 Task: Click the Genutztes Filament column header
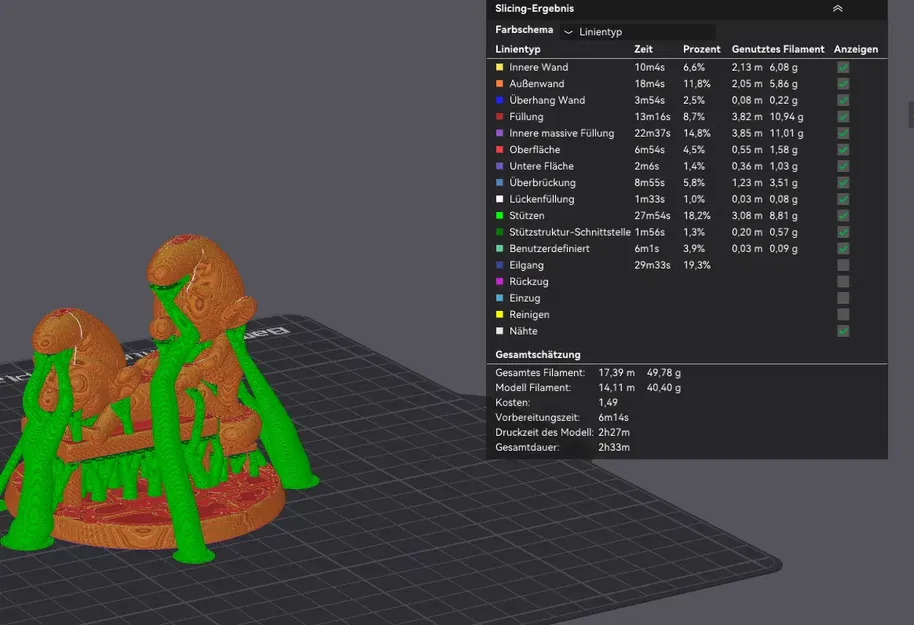pyautogui.click(x=778, y=50)
